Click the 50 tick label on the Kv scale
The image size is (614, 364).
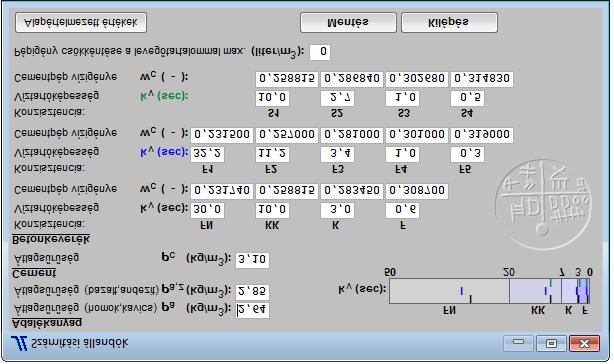click(x=390, y=272)
